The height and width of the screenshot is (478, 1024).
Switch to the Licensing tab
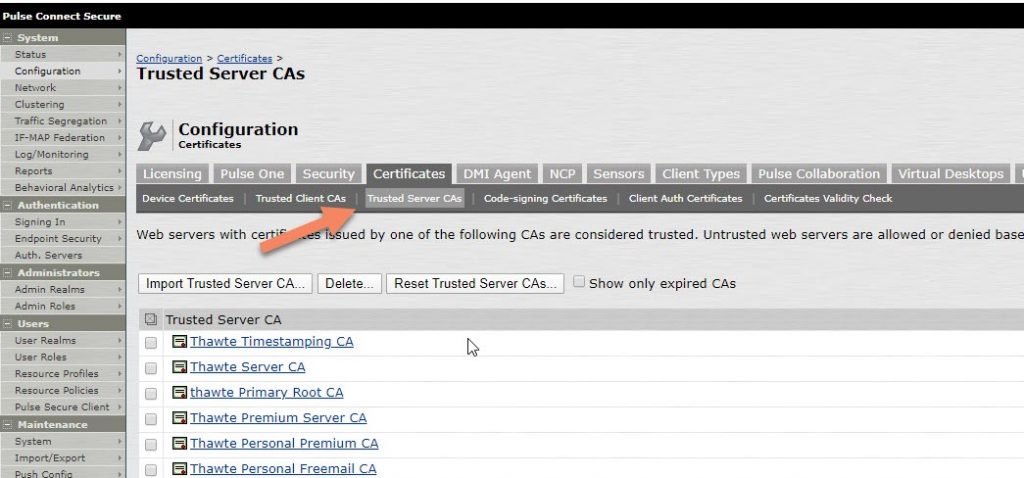pos(172,174)
